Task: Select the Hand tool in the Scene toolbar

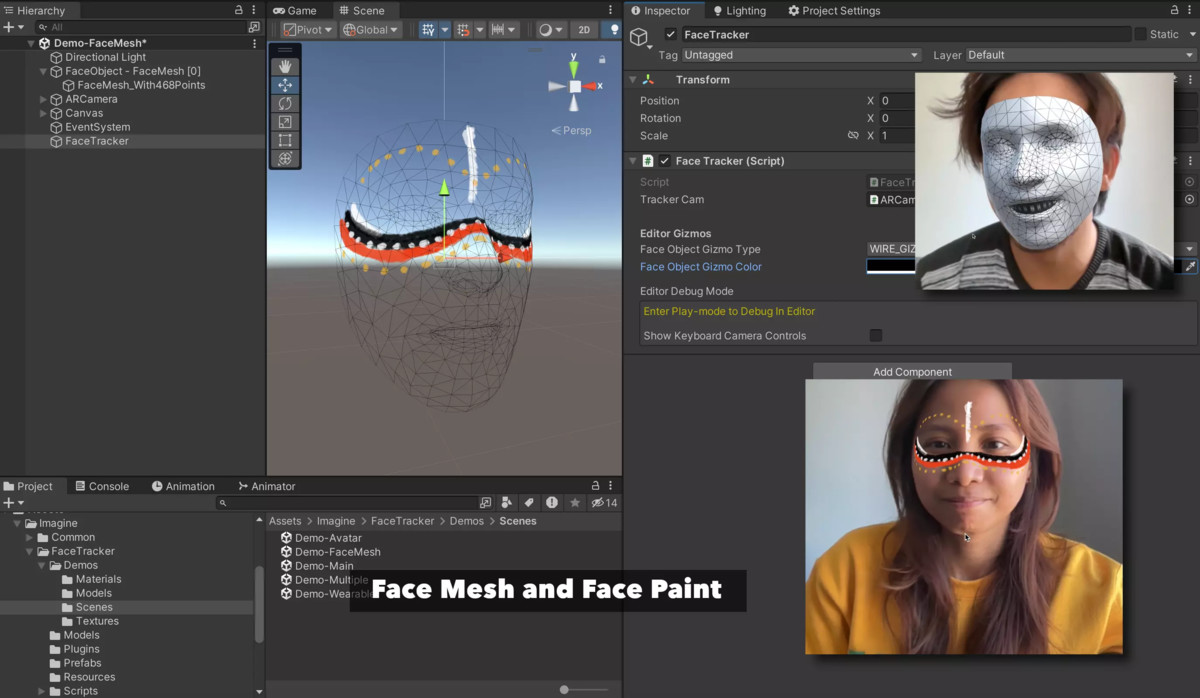Action: coord(285,66)
